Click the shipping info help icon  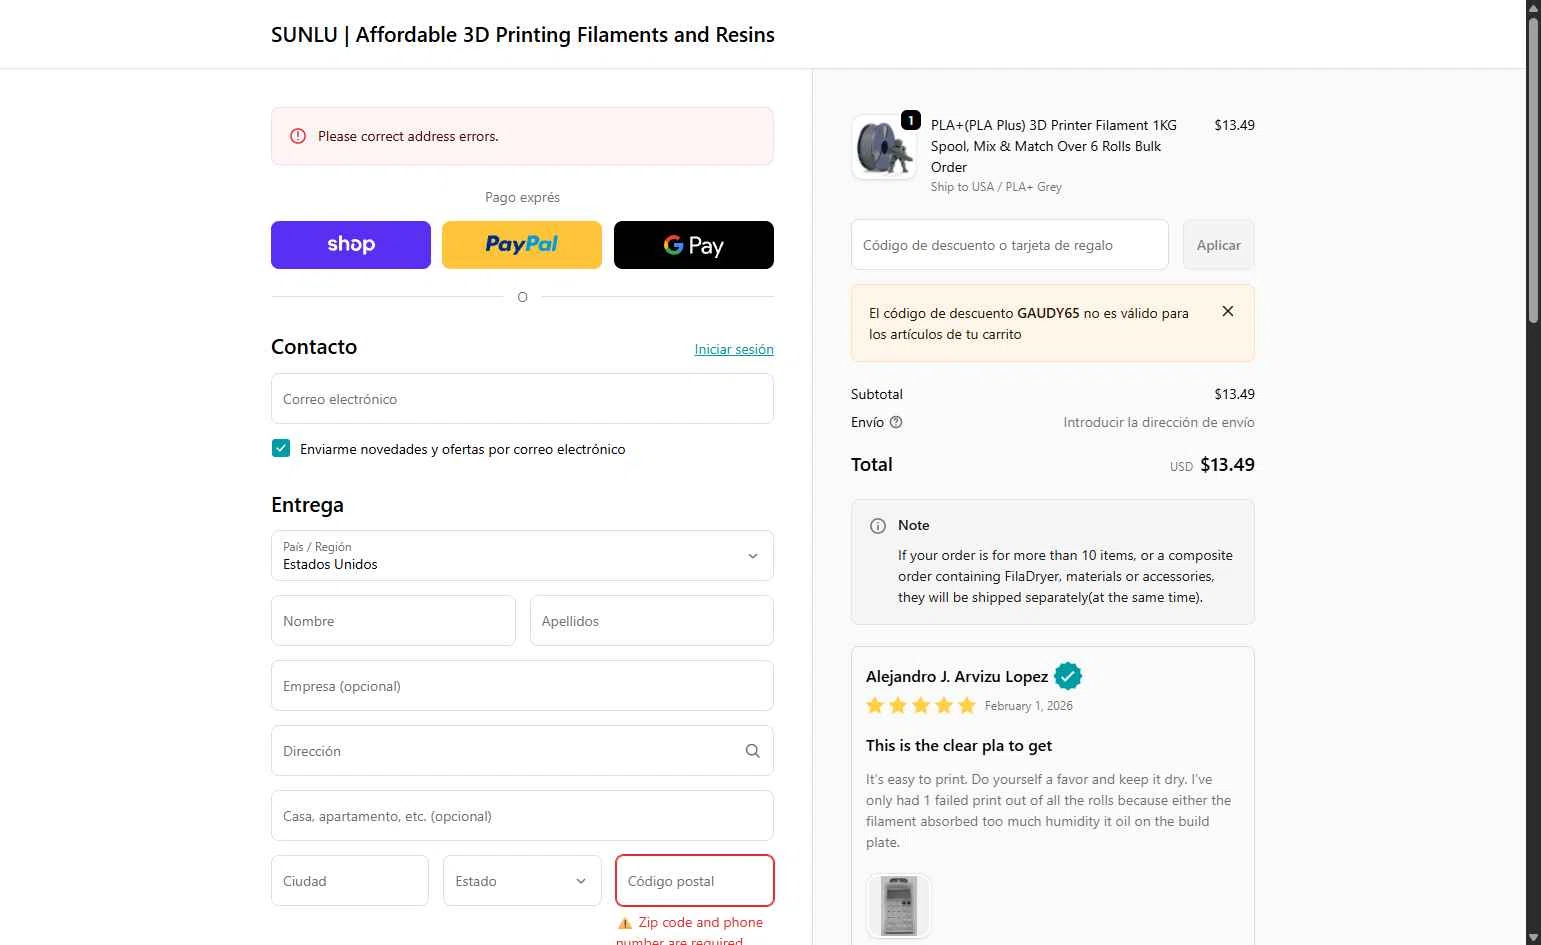click(x=896, y=422)
